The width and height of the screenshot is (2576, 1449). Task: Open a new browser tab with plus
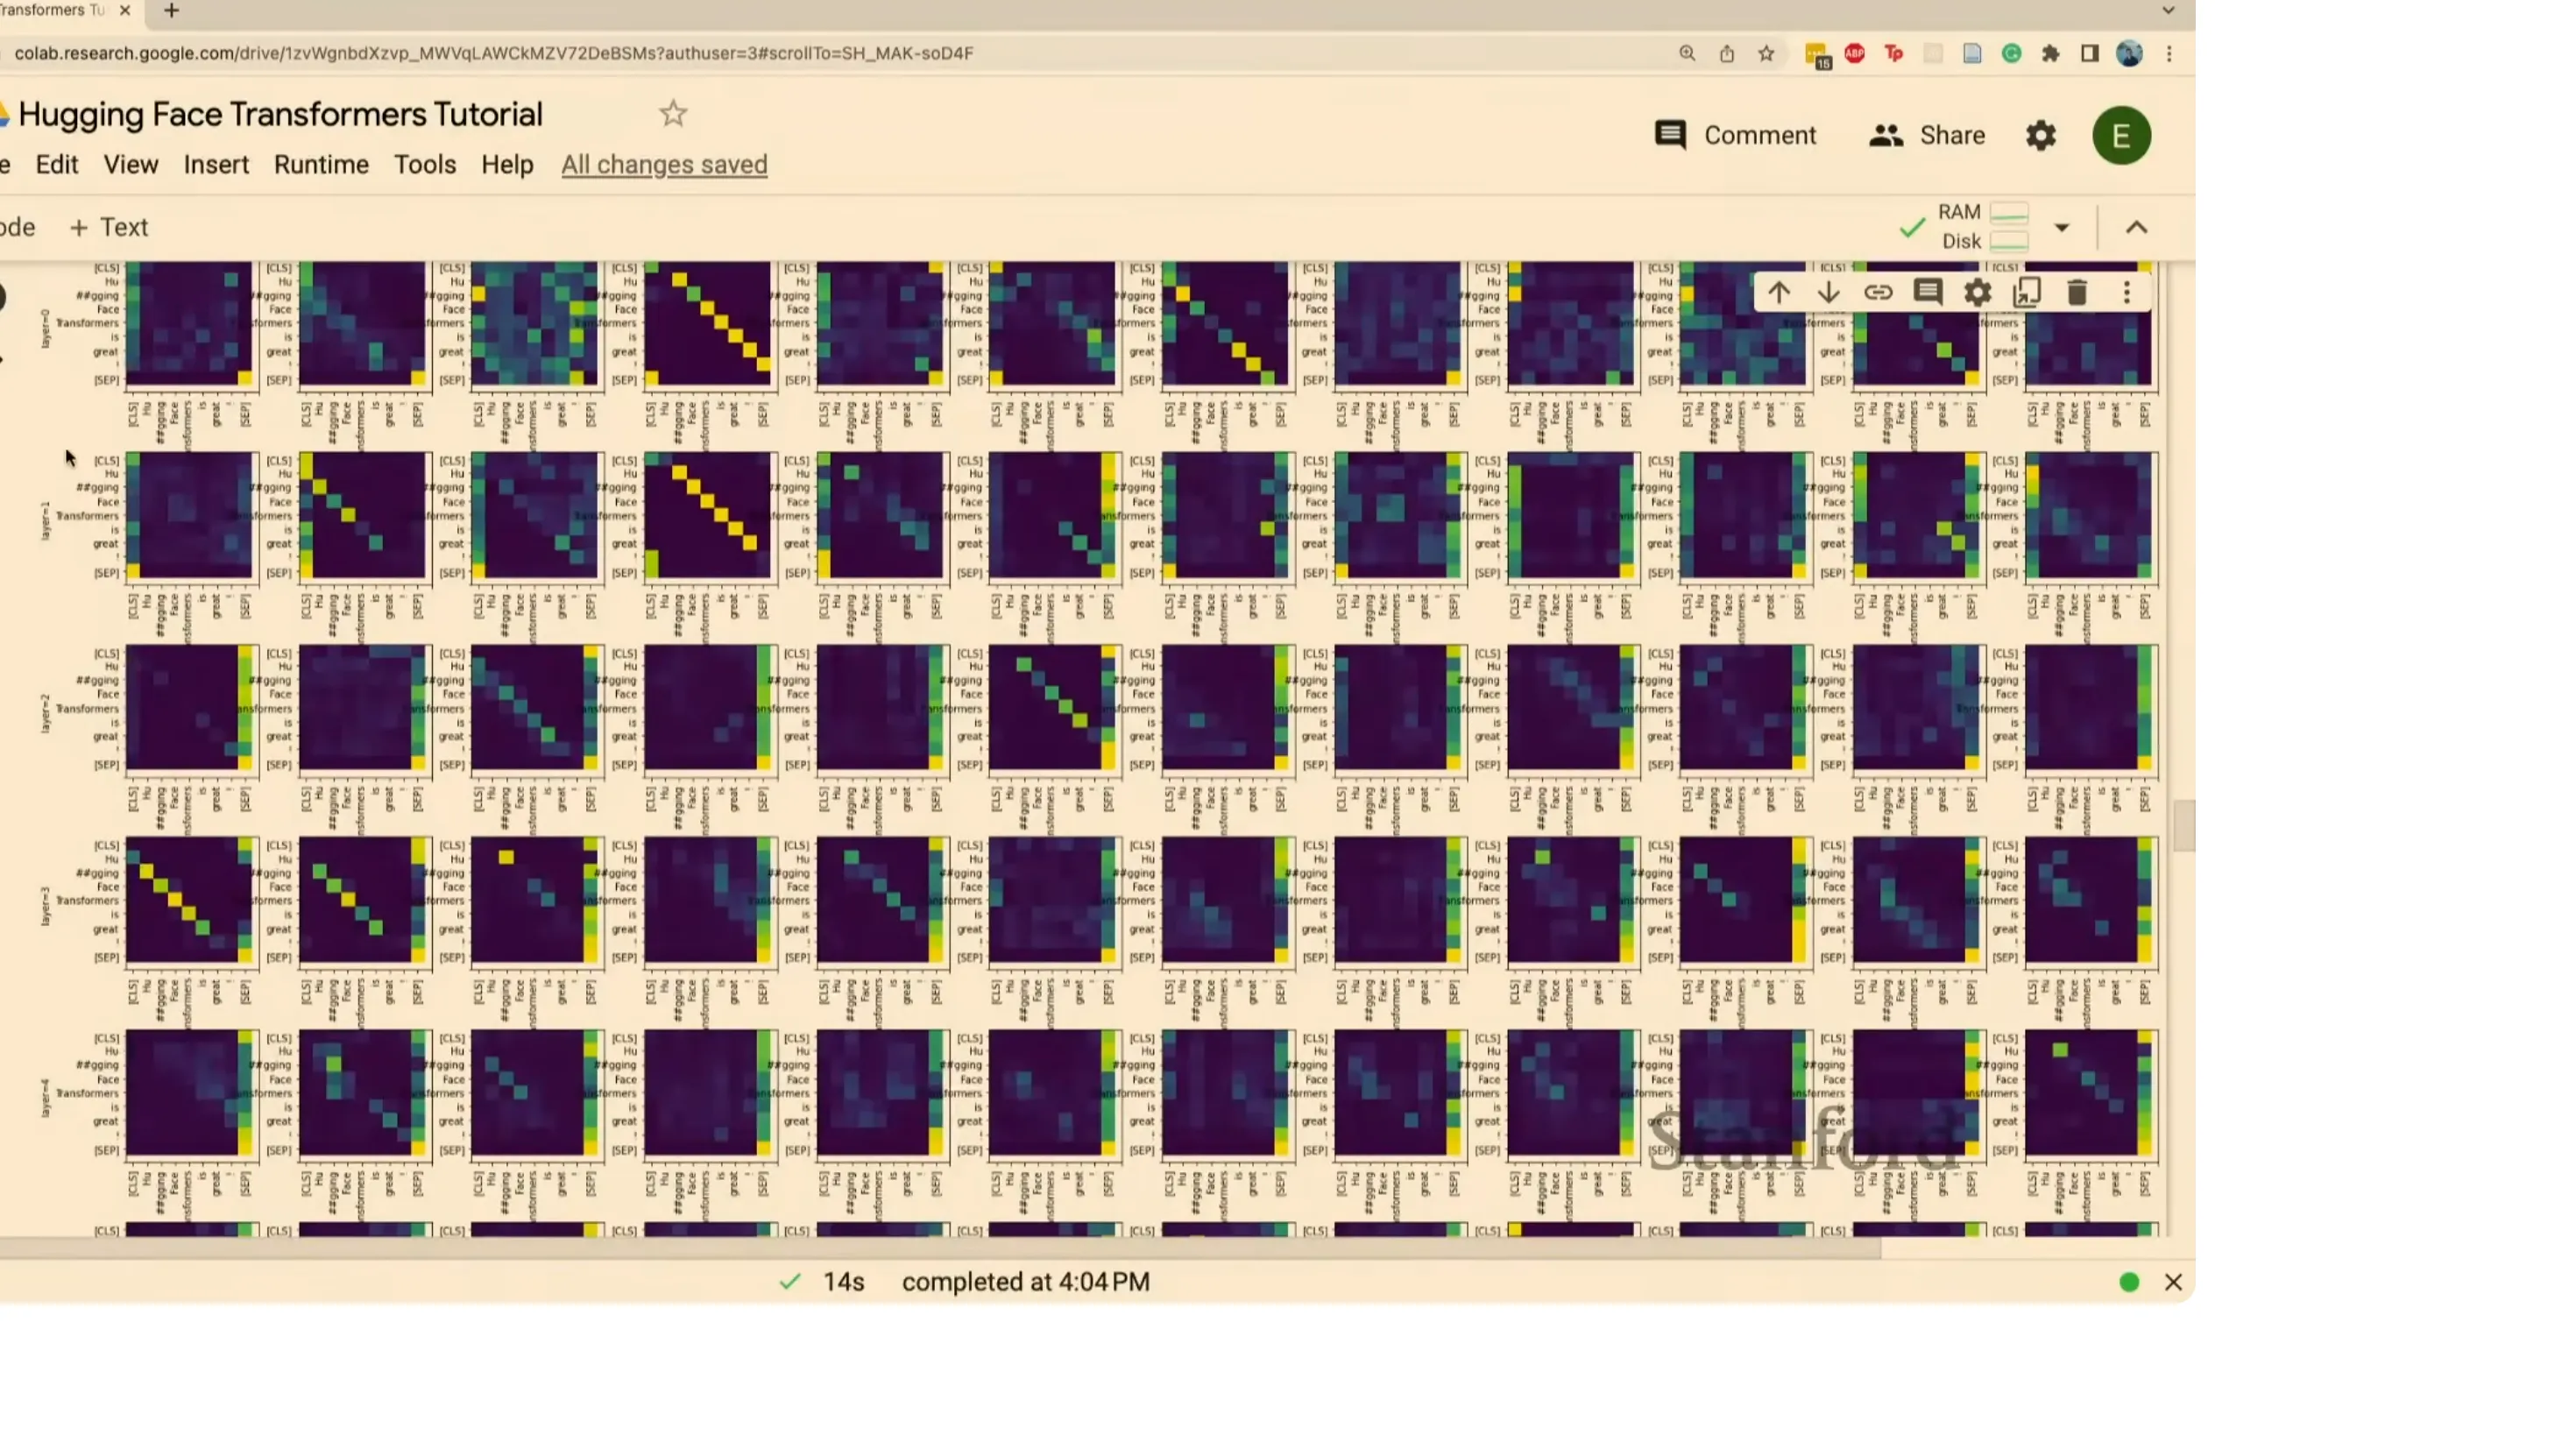(171, 10)
